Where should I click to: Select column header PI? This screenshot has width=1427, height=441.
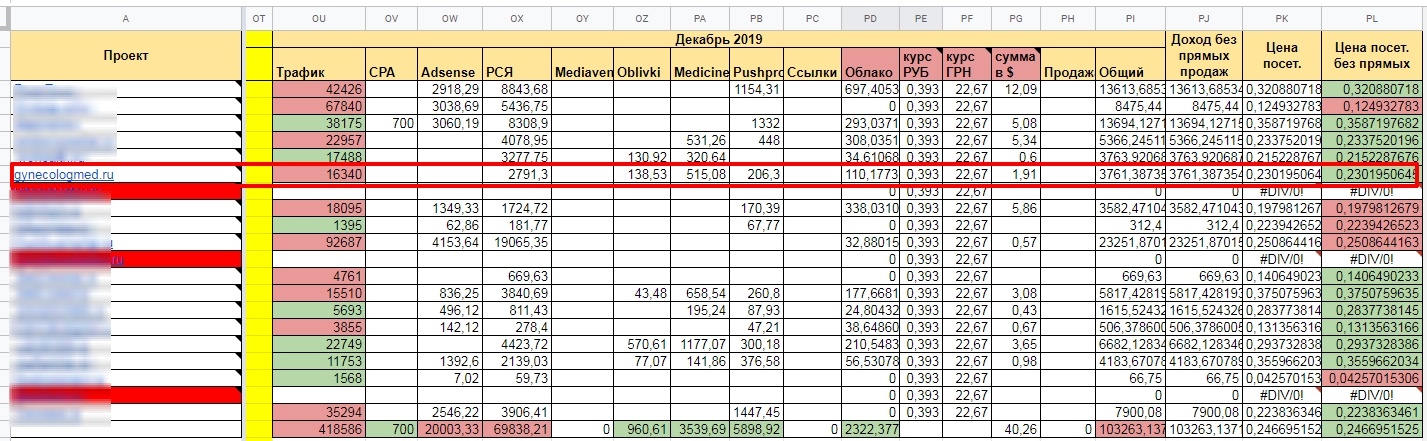pyautogui.click(x=1130, y=19)
